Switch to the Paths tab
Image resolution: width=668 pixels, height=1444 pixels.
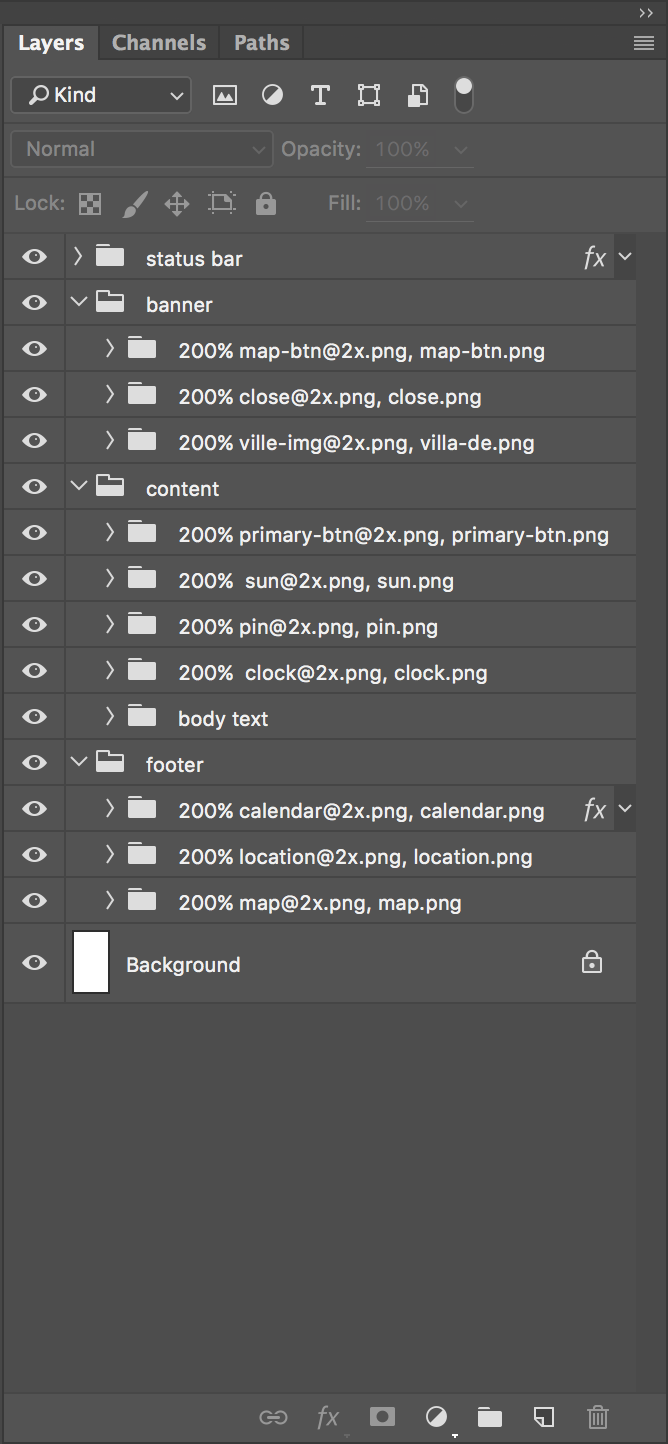(261, 43)
